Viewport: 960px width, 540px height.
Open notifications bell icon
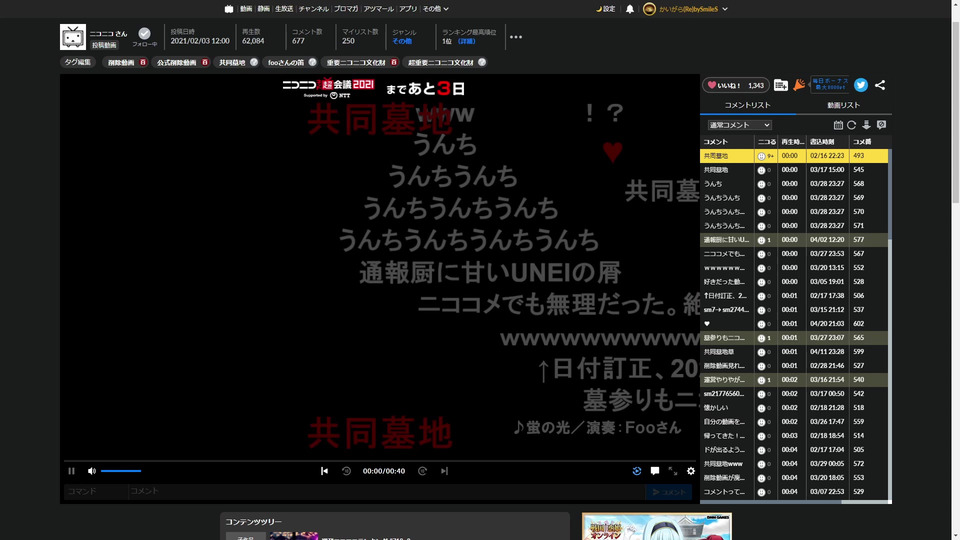click(630, 9)
